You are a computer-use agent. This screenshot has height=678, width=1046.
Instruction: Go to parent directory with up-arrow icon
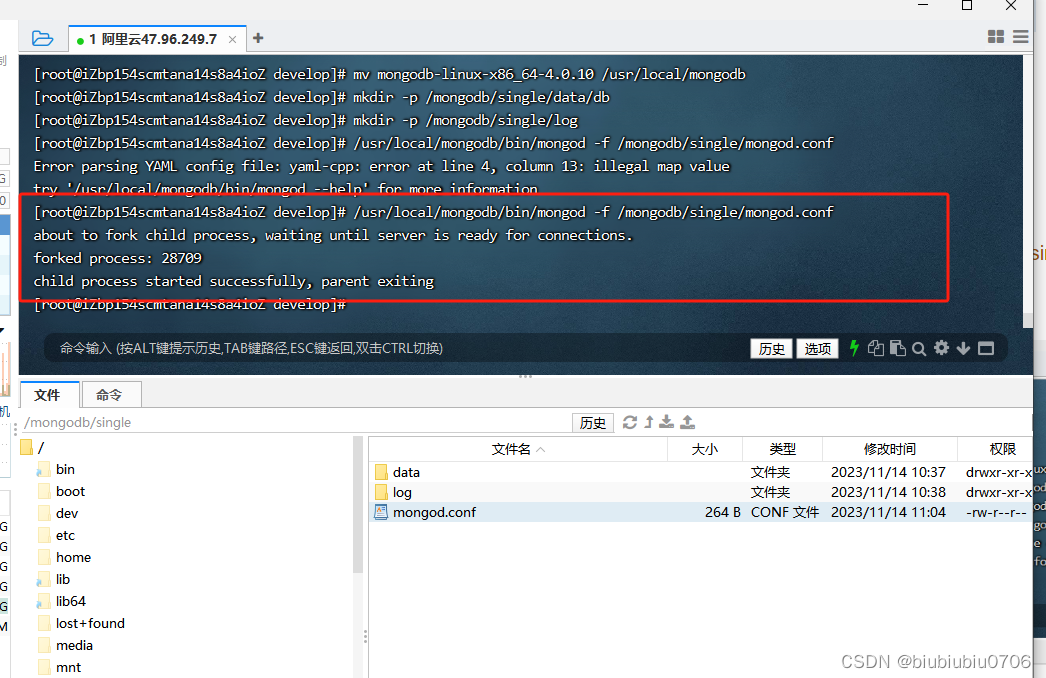(649, 421)
